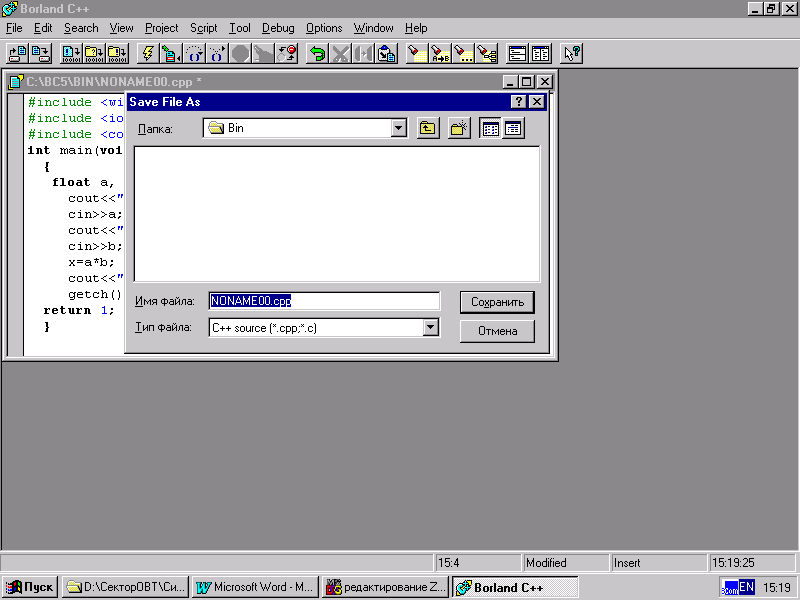
Task: Click the Make project icon with question folder
Action: pos(94,54)
